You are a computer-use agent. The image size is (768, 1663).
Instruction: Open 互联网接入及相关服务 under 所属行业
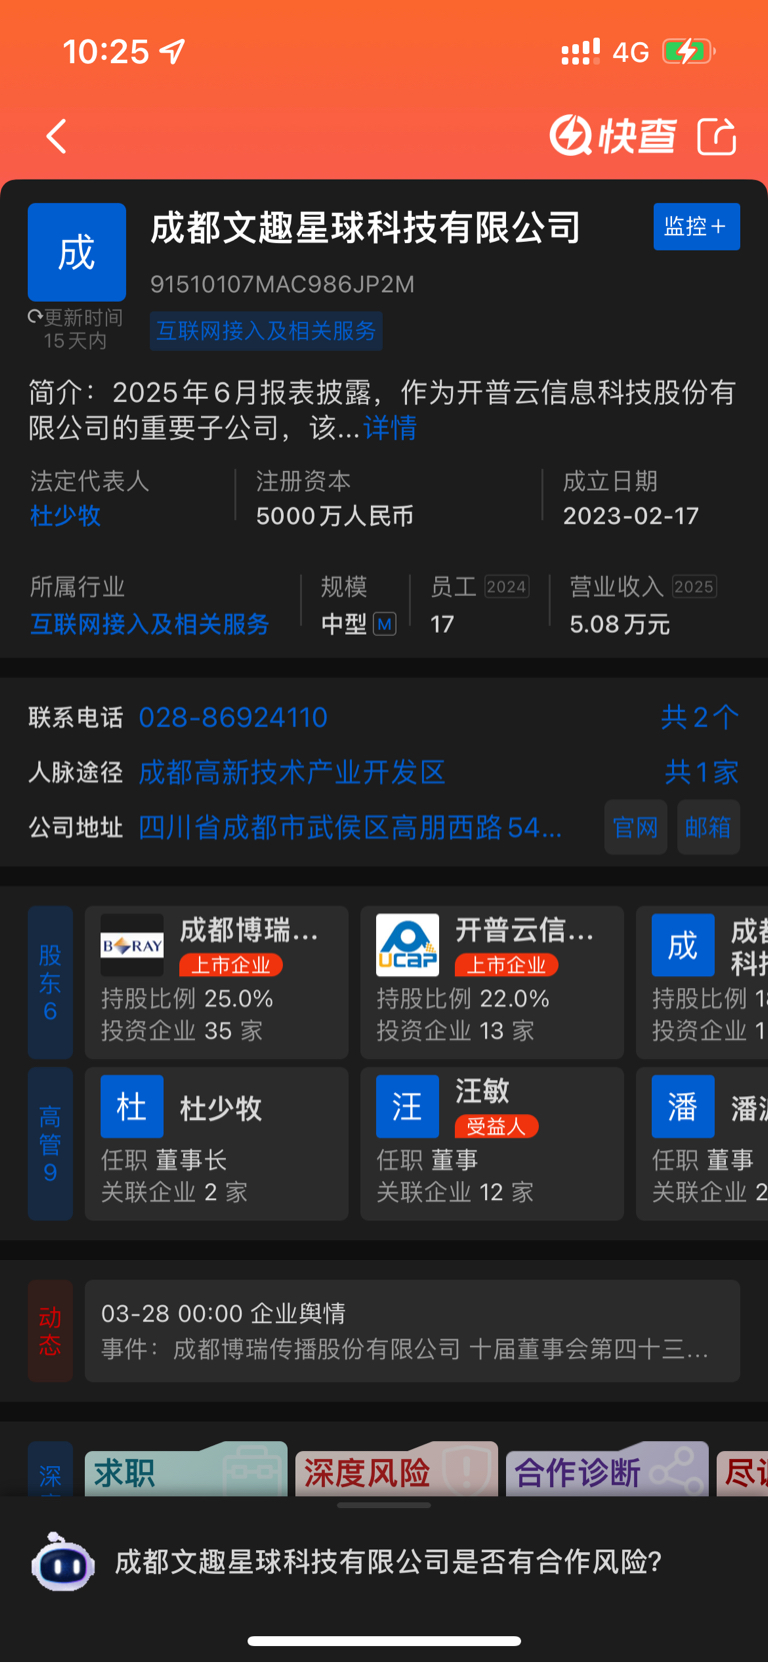point(149,624)
